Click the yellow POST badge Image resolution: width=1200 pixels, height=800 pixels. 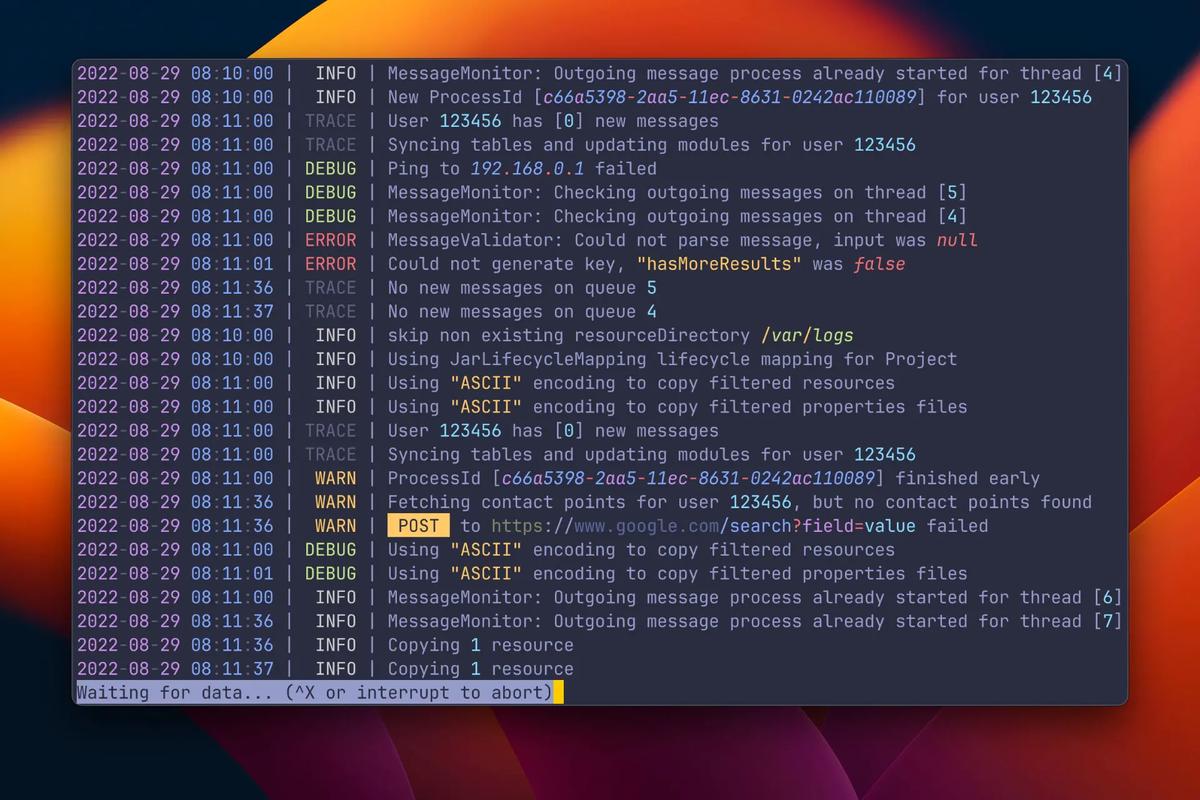418,526
